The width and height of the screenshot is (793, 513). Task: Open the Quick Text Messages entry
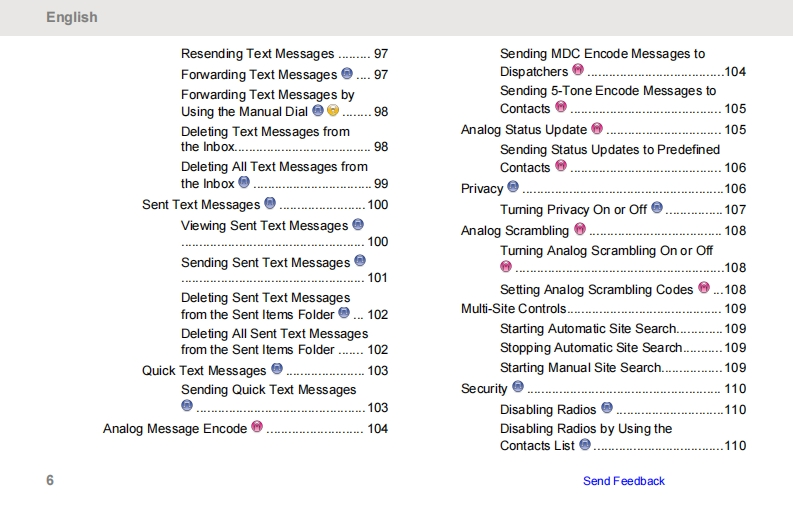tap(204, 370)
